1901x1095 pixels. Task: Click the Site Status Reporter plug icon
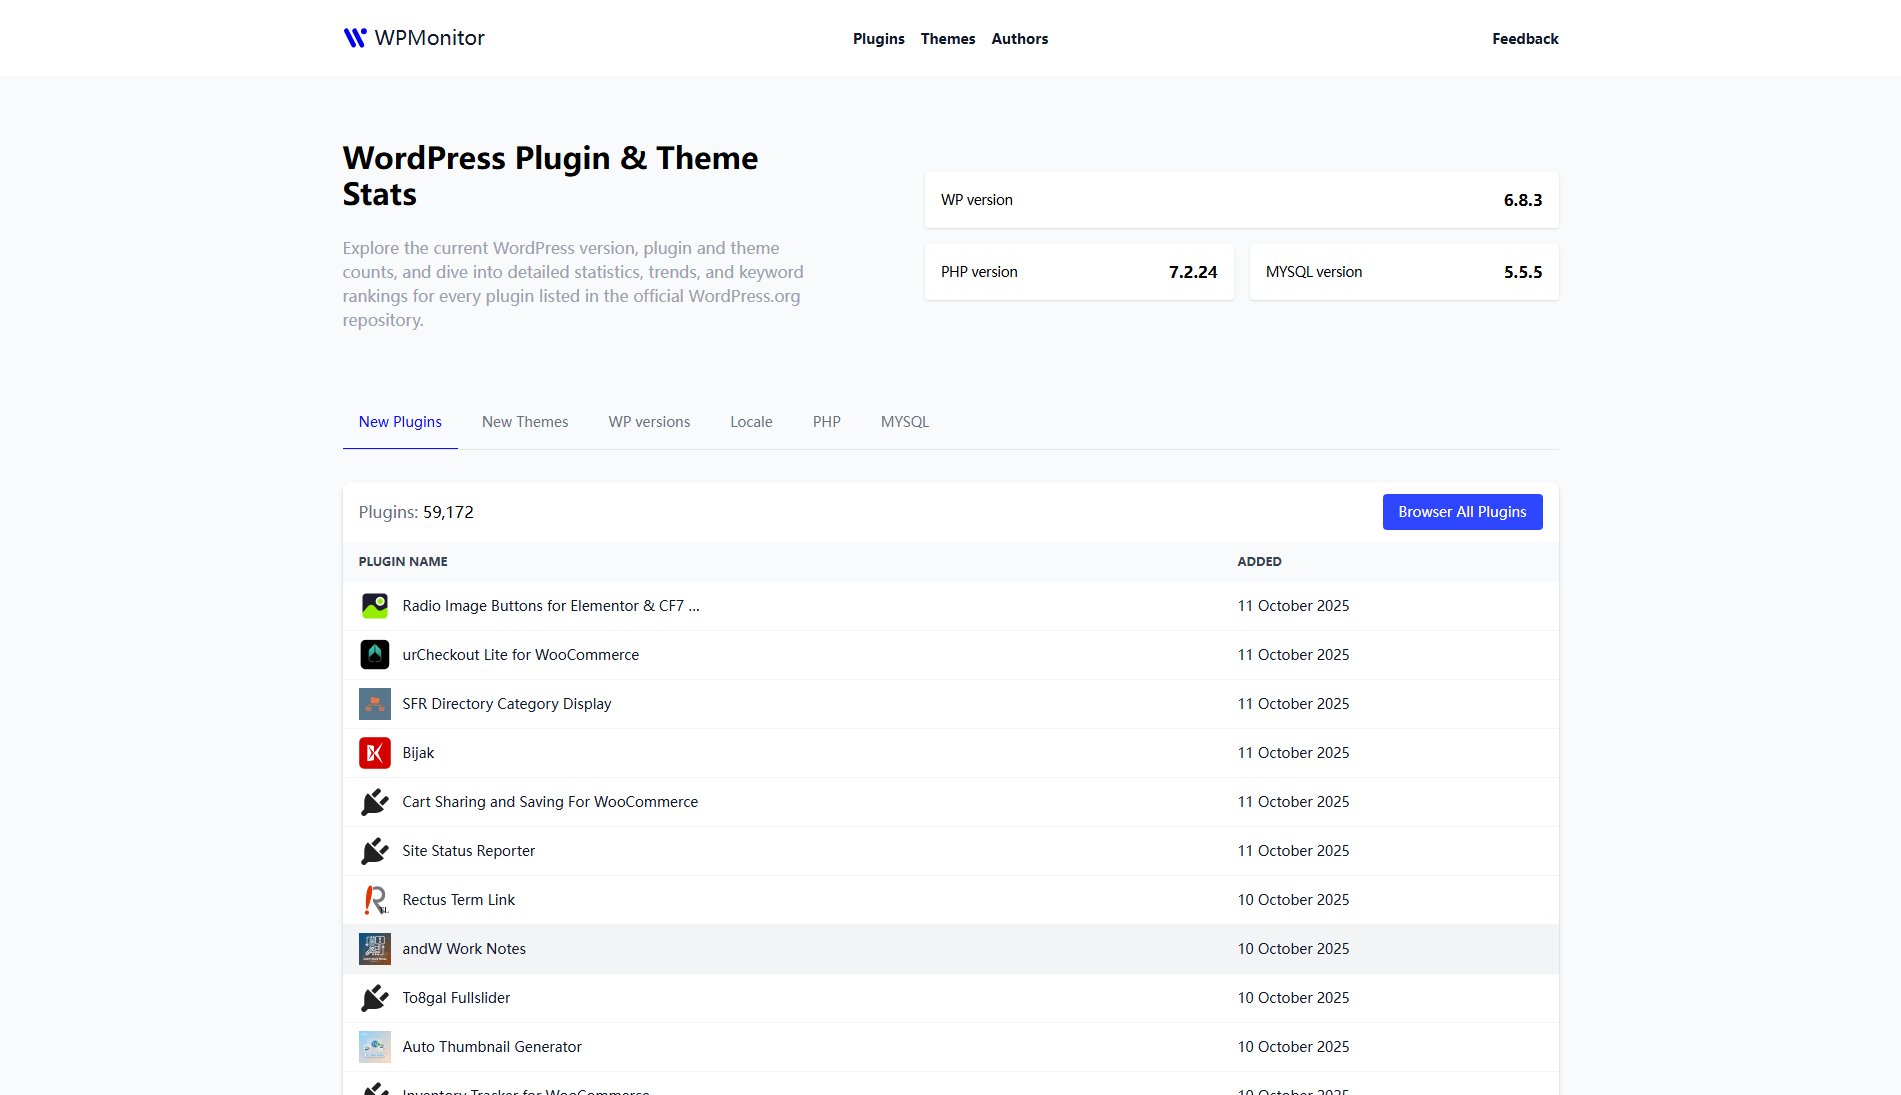375,851
